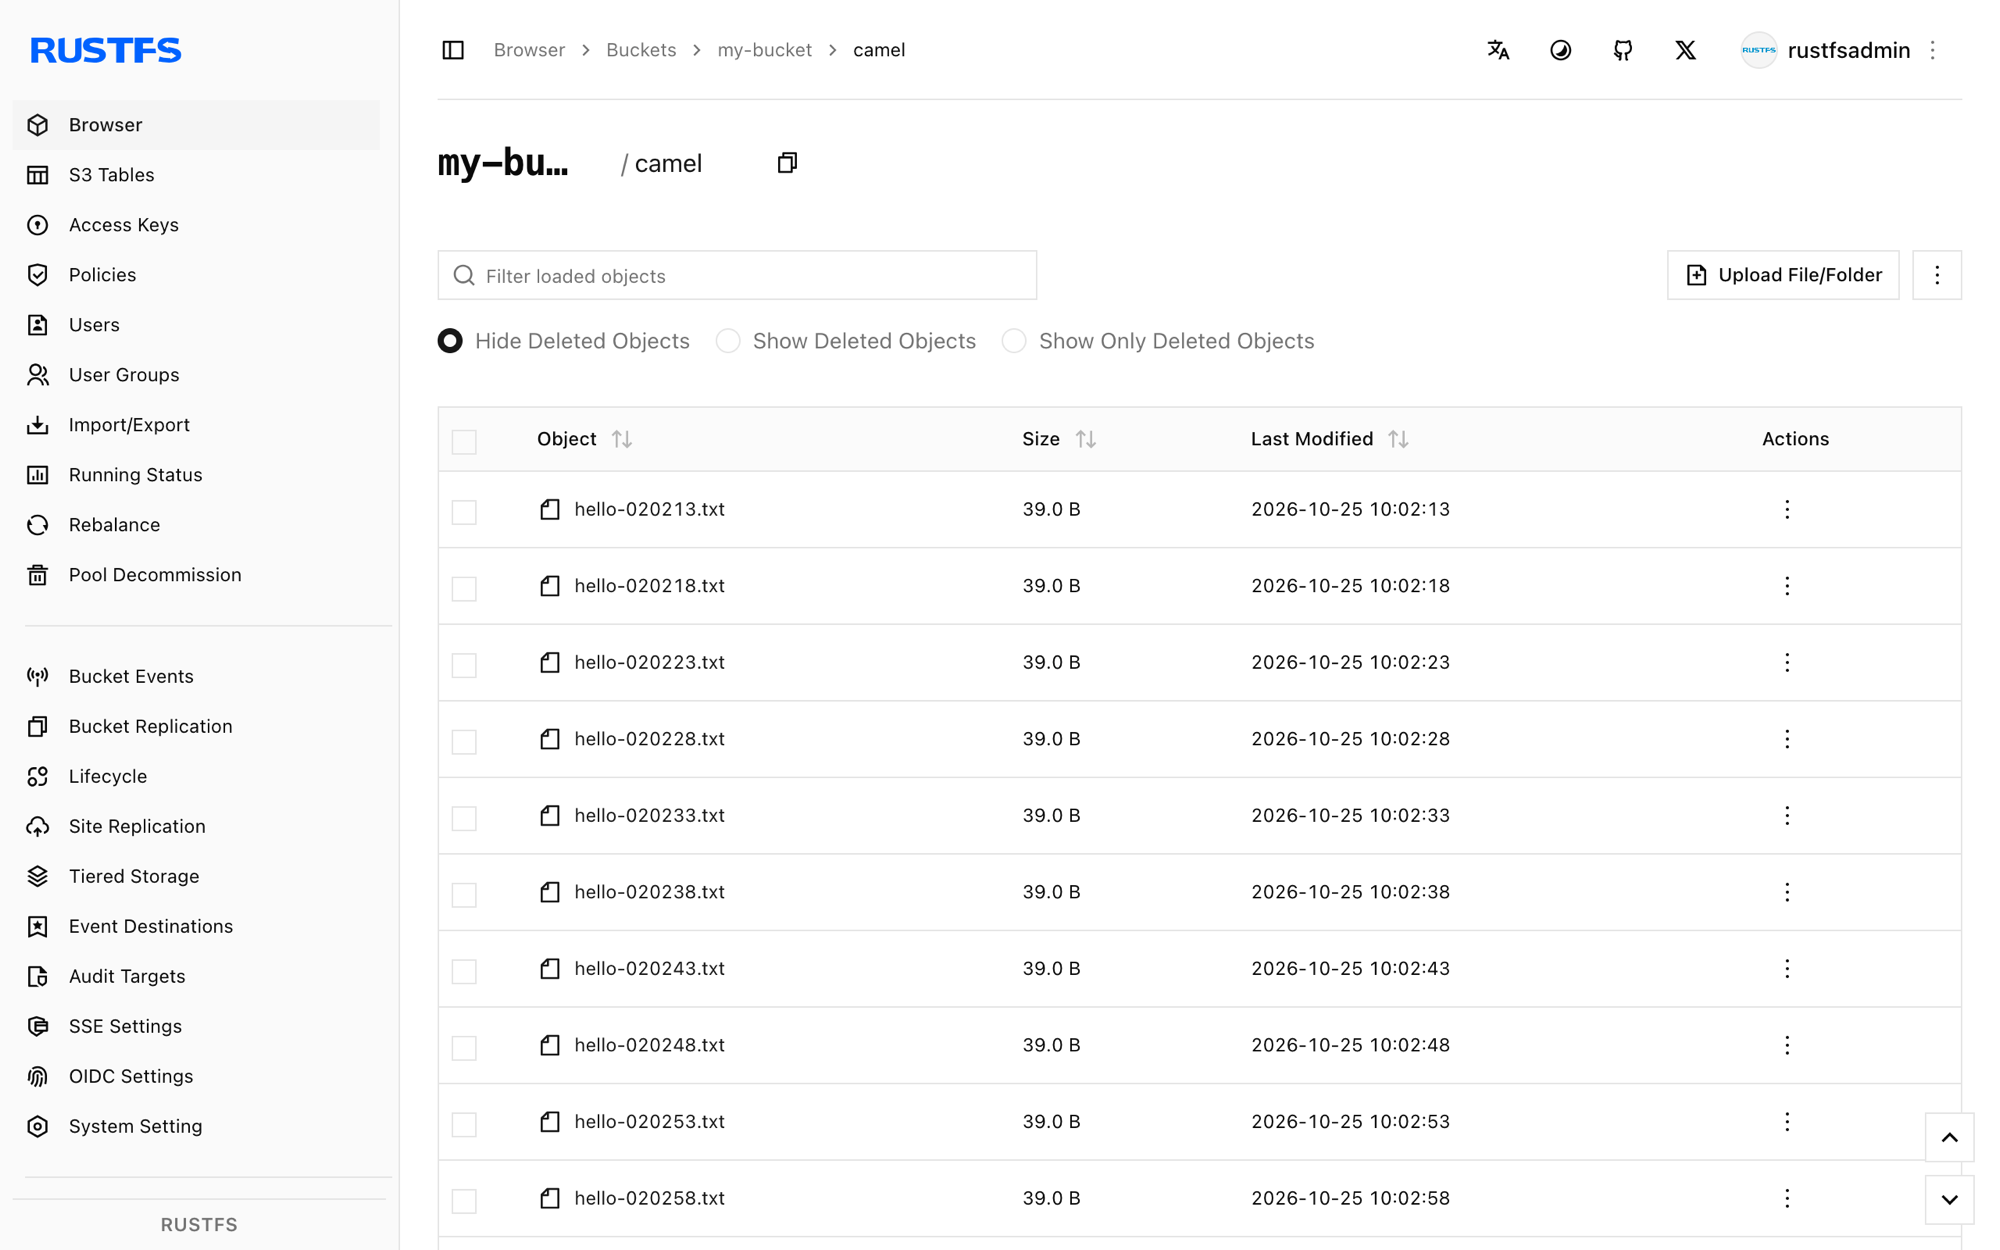
Task: Open SSE Settings in the sidebar
Action: (x=196, y=1026)
